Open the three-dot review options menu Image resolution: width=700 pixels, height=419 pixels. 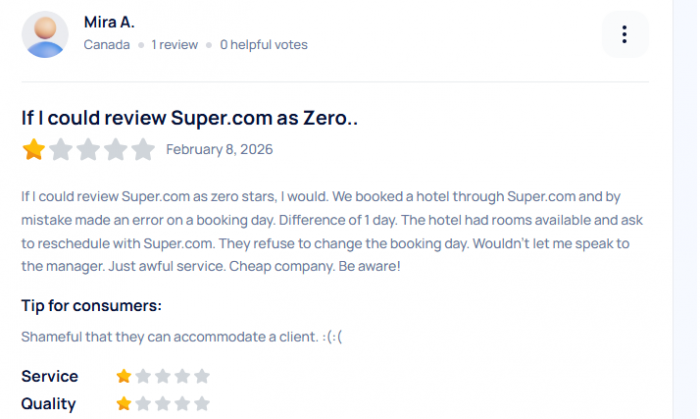625,35
